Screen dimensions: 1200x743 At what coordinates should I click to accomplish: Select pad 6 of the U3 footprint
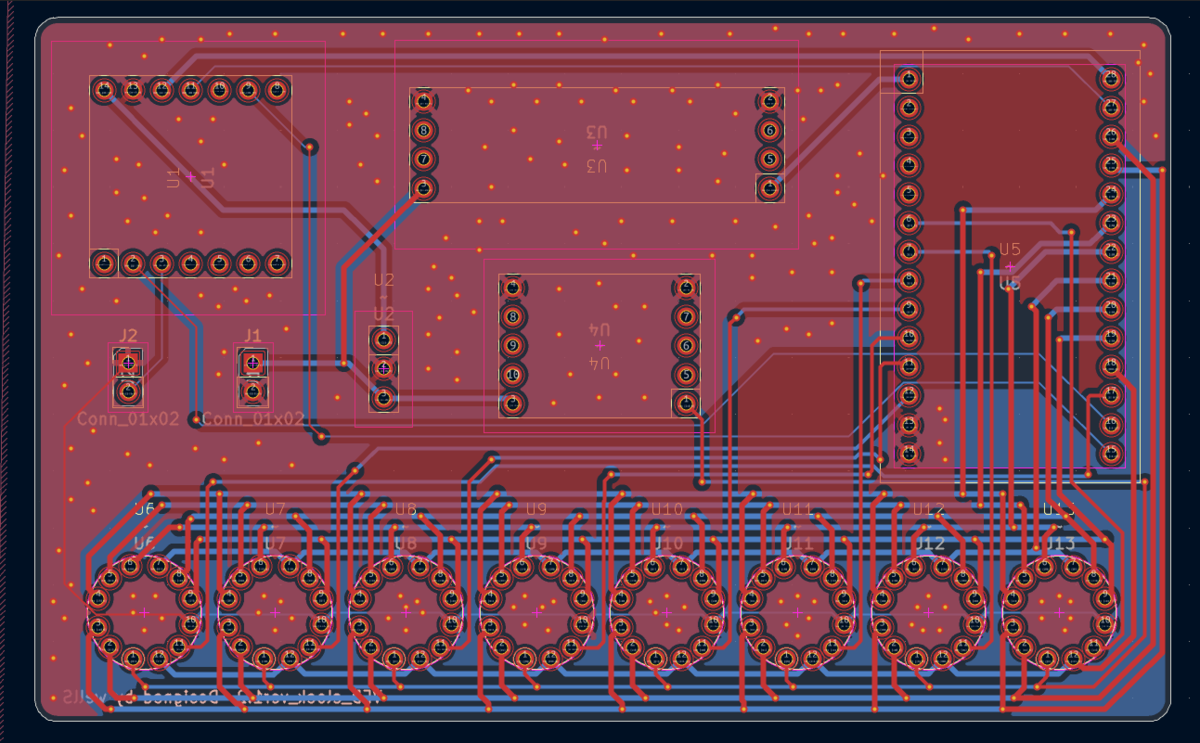point(769,130)
